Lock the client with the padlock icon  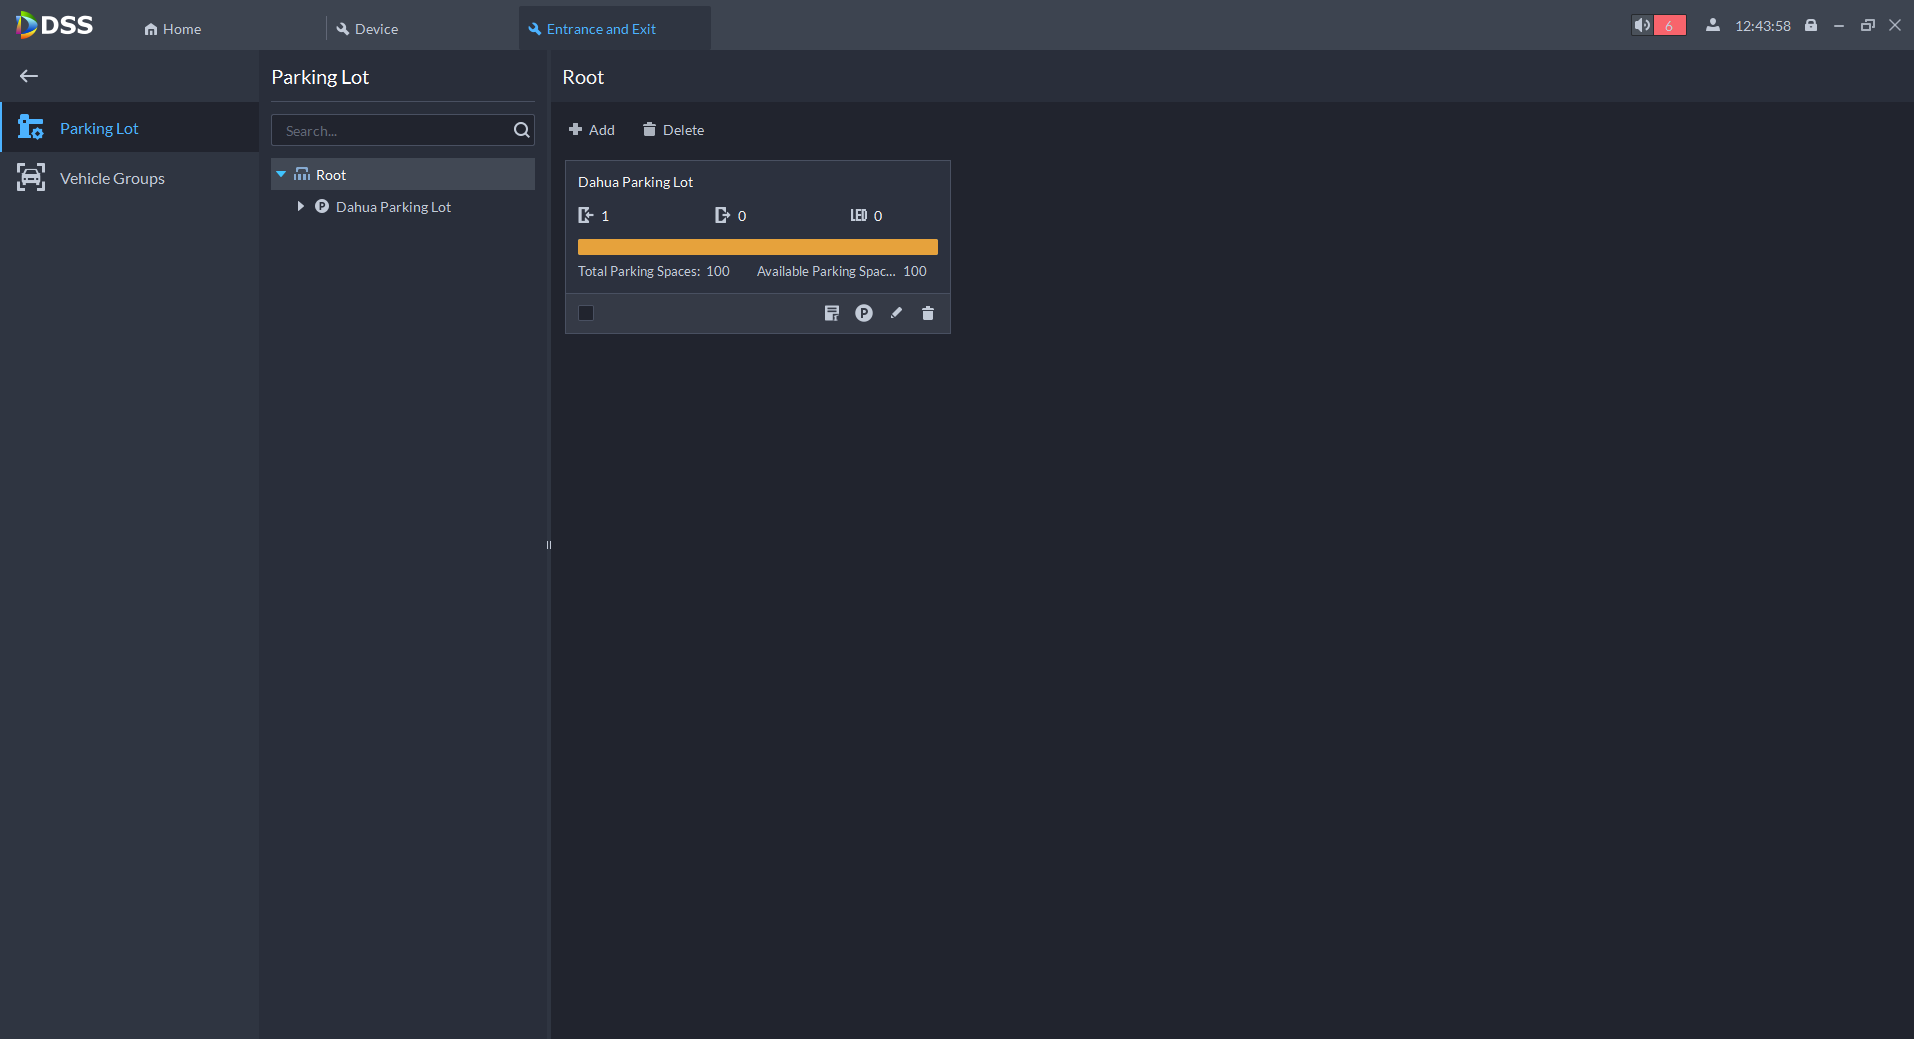click(x=1811, y=26)
